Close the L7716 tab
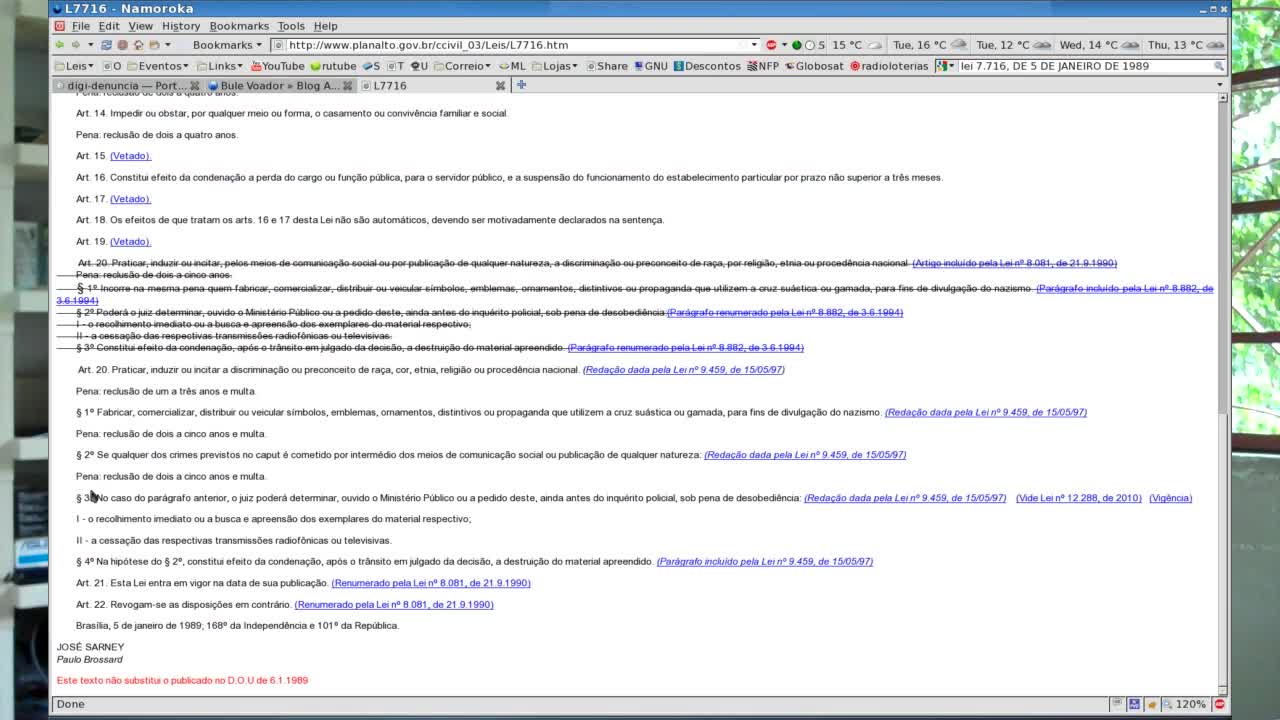Image resolution: width=1280 pixels, height=720 pixels. [500, 86]
